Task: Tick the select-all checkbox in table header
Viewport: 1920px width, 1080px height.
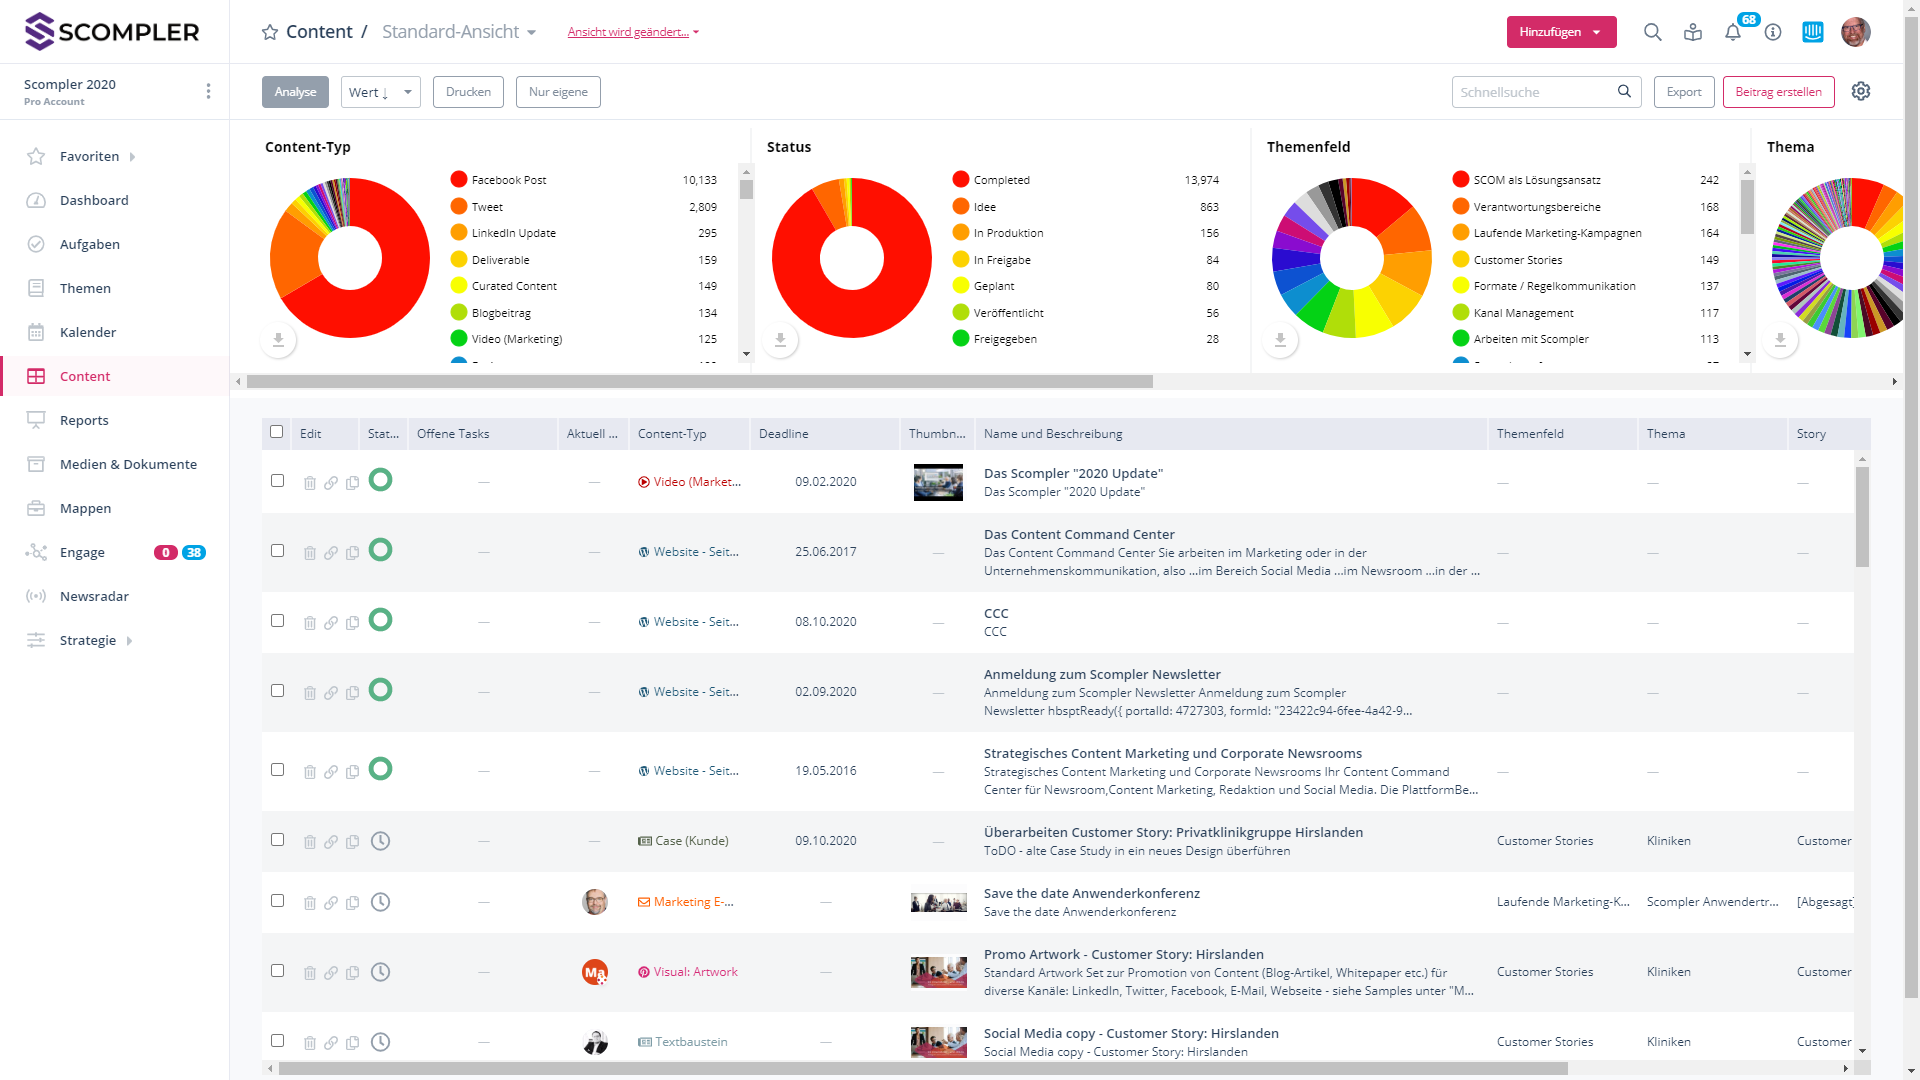Action: click(277, 432)
